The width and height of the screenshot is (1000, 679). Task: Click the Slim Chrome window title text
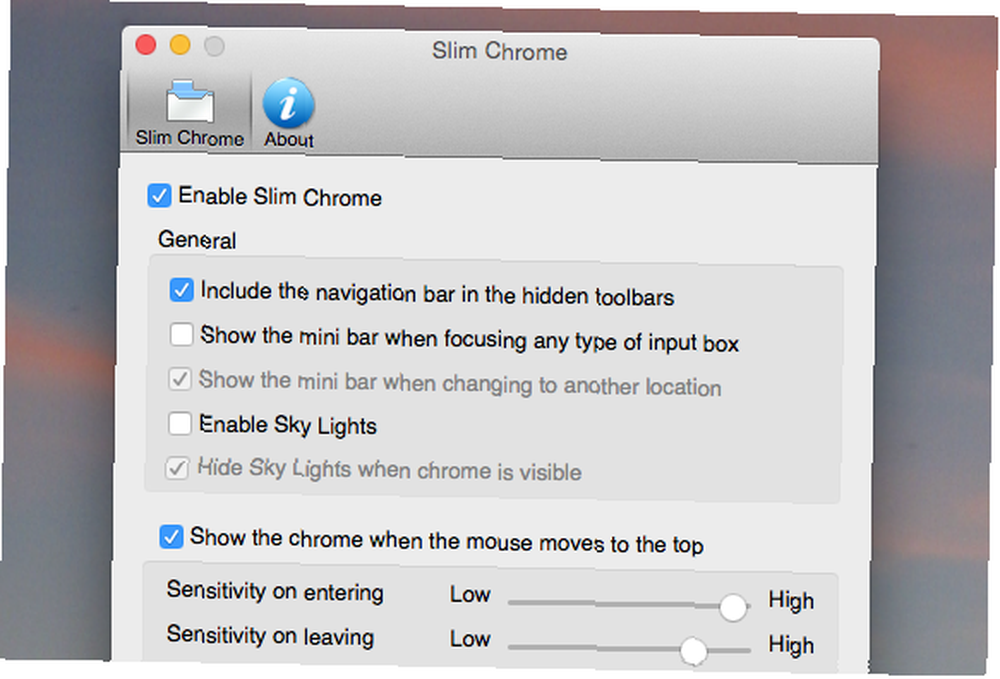tap(499, 51)
